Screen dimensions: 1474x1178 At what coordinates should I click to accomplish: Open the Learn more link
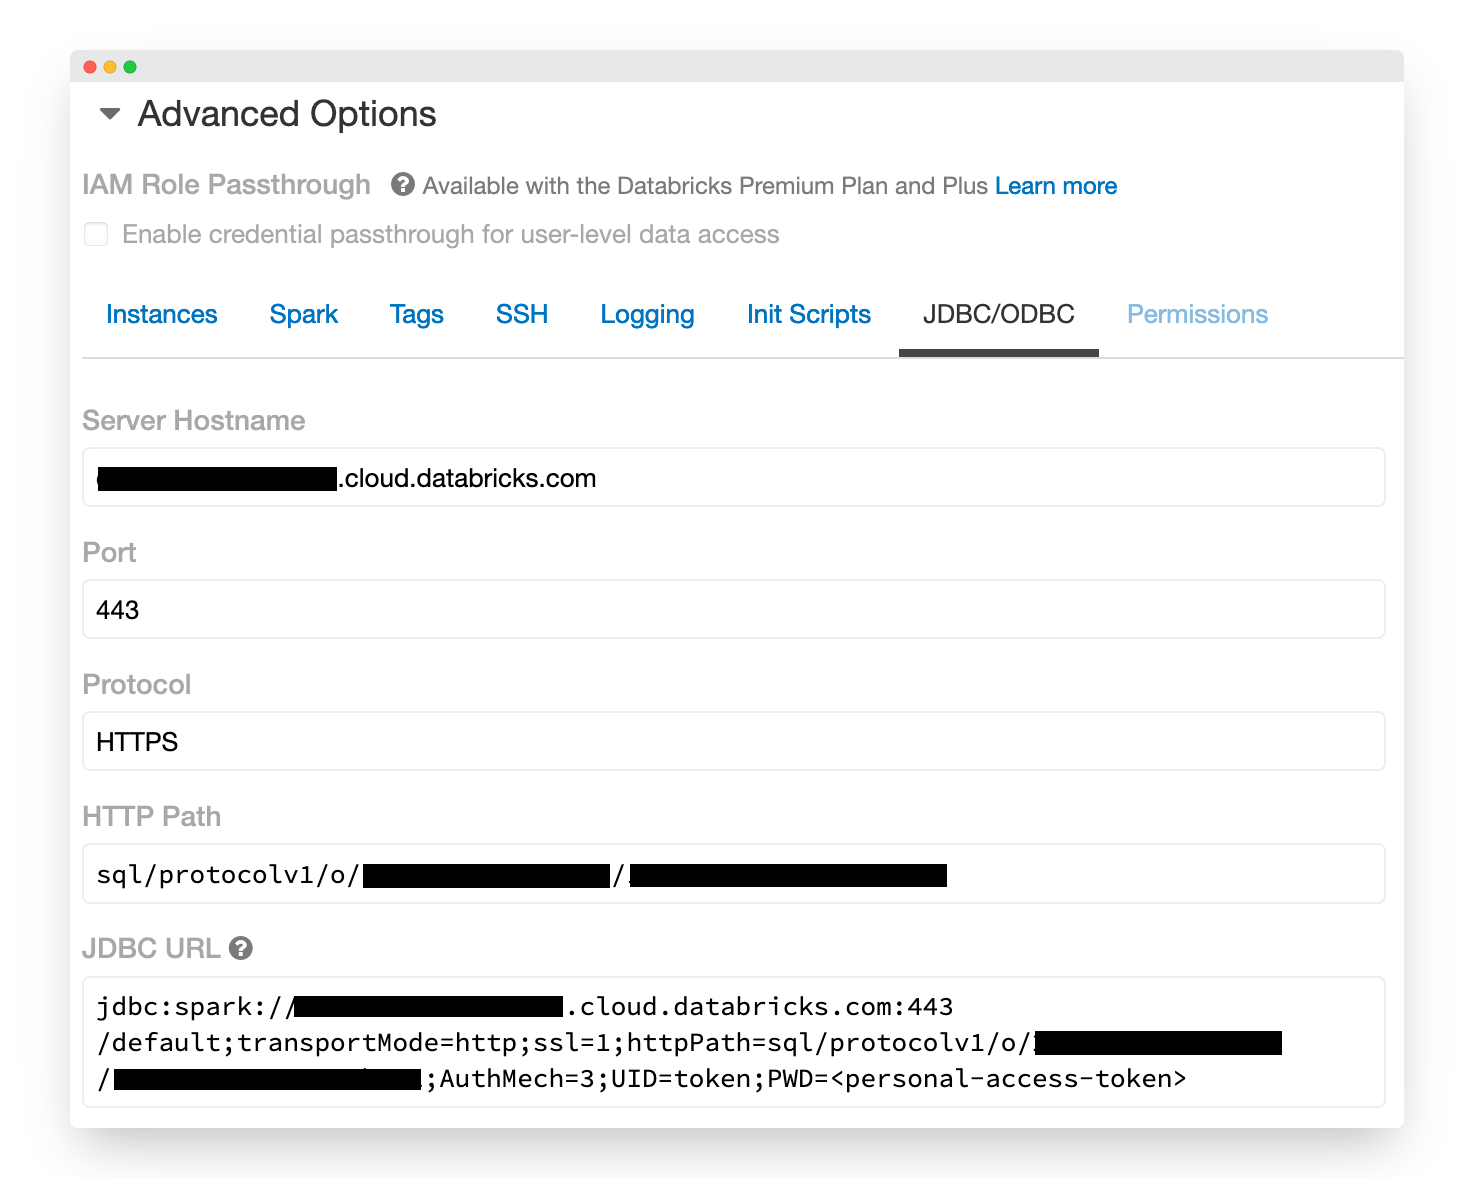click(1055, 186)
